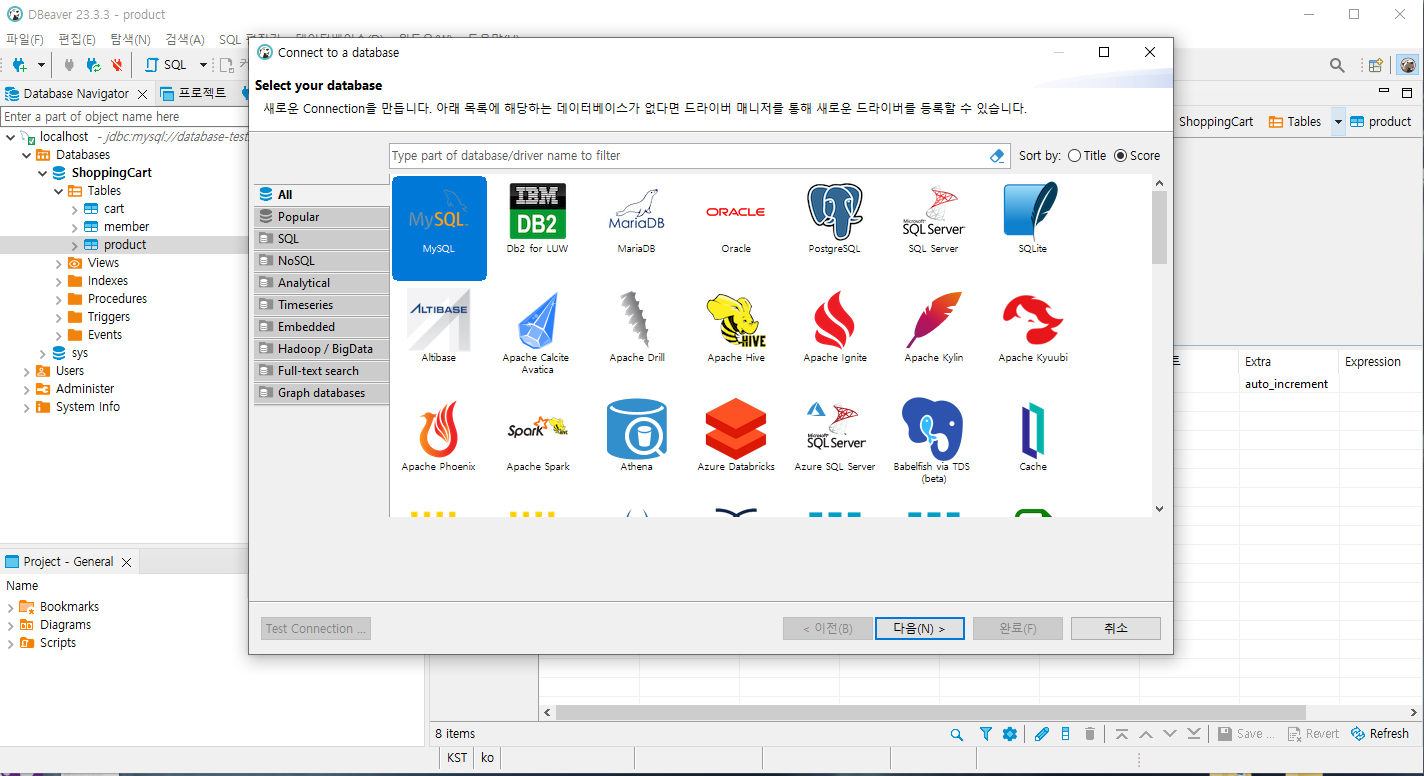Pick the Azure SQL Server driver
Image resolution: width=1424 pixels, height=776 pixels.
(x=835, y=437)
